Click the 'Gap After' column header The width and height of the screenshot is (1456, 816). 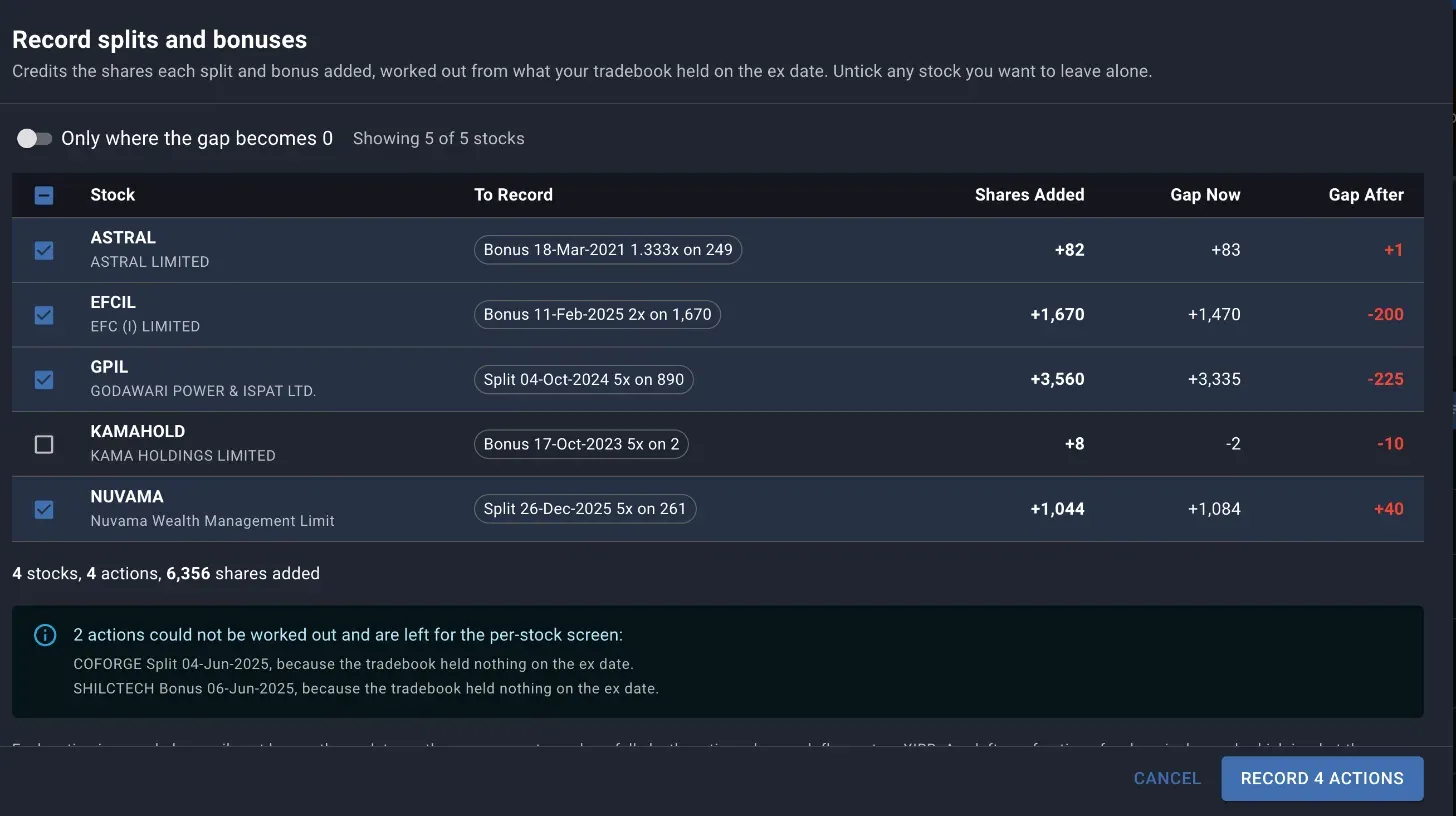[1366, 195]
